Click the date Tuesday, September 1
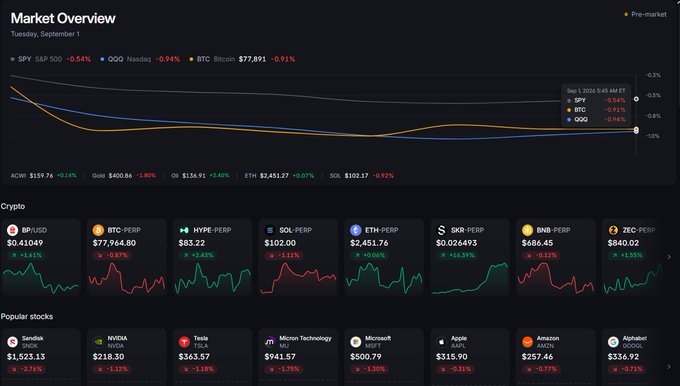680x386 pixels. click(45, 34)
